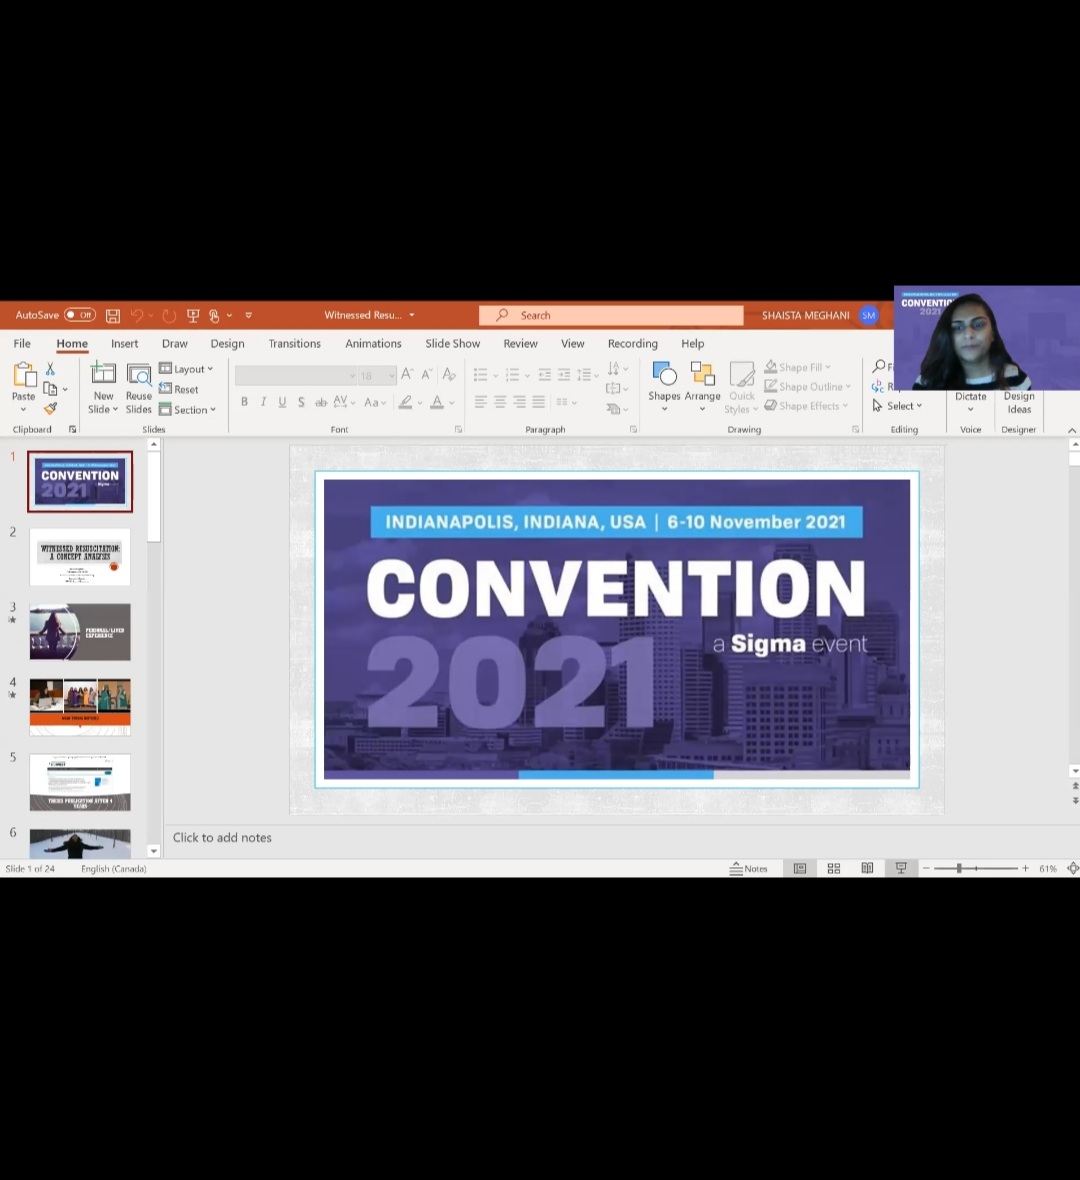Viewport: 1080px width, 1180px height.
Task: Click the zoom in plus button
Action: (1025, 868)
